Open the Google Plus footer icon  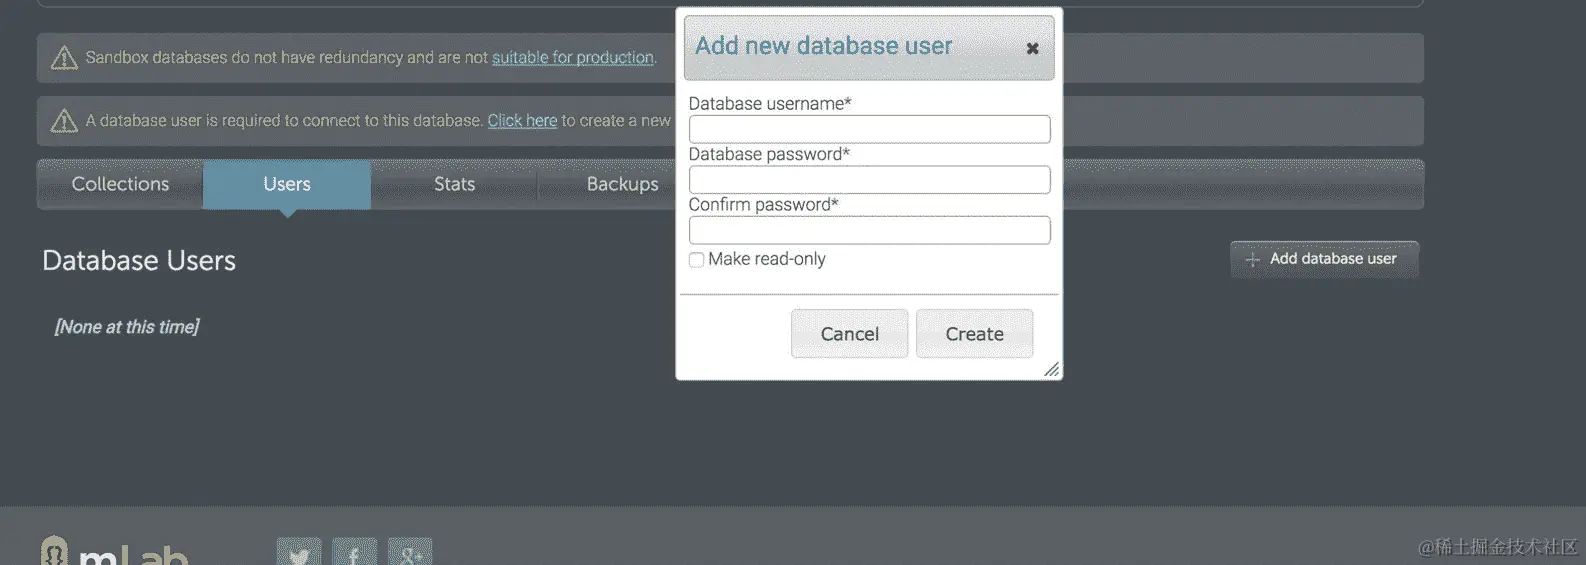click(x=410, y=551)
